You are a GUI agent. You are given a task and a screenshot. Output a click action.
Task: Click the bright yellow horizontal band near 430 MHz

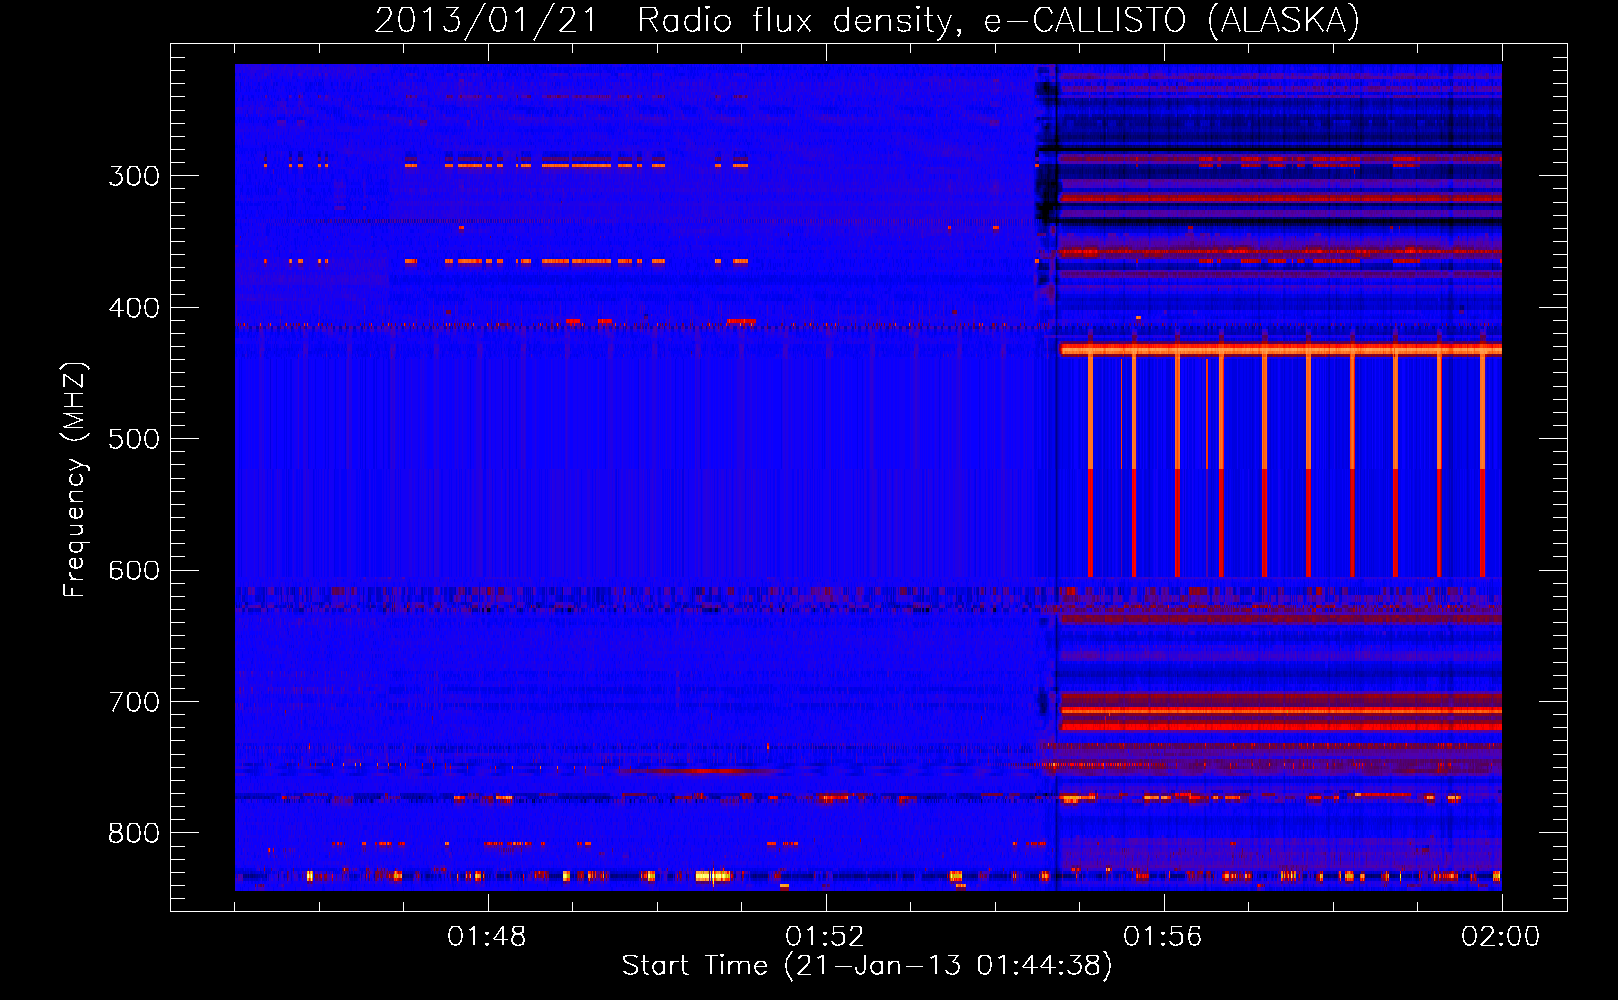[x=1281, y=350]
